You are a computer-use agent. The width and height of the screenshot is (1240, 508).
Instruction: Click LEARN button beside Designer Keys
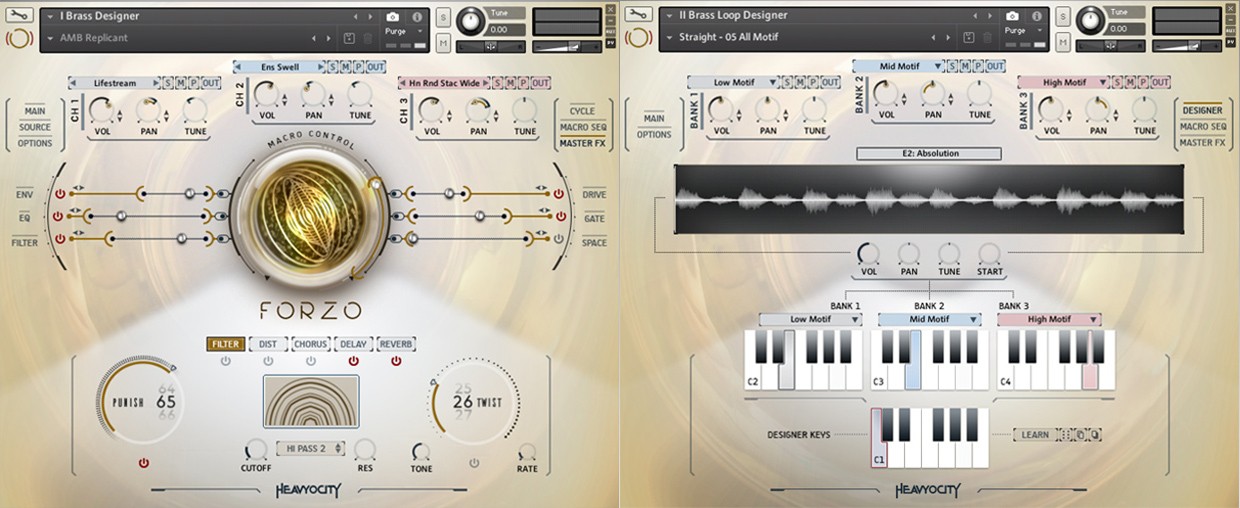tap(1035, 435)
